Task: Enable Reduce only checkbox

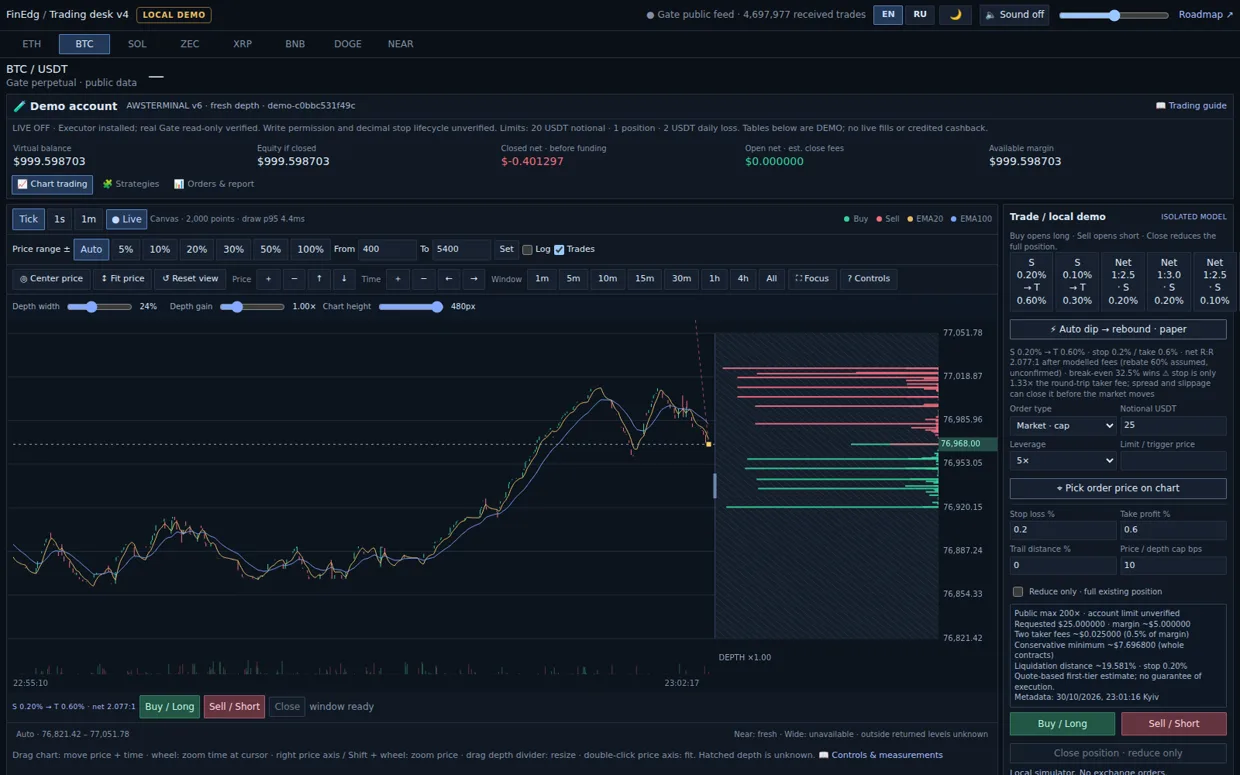Action: [1018, 592]
